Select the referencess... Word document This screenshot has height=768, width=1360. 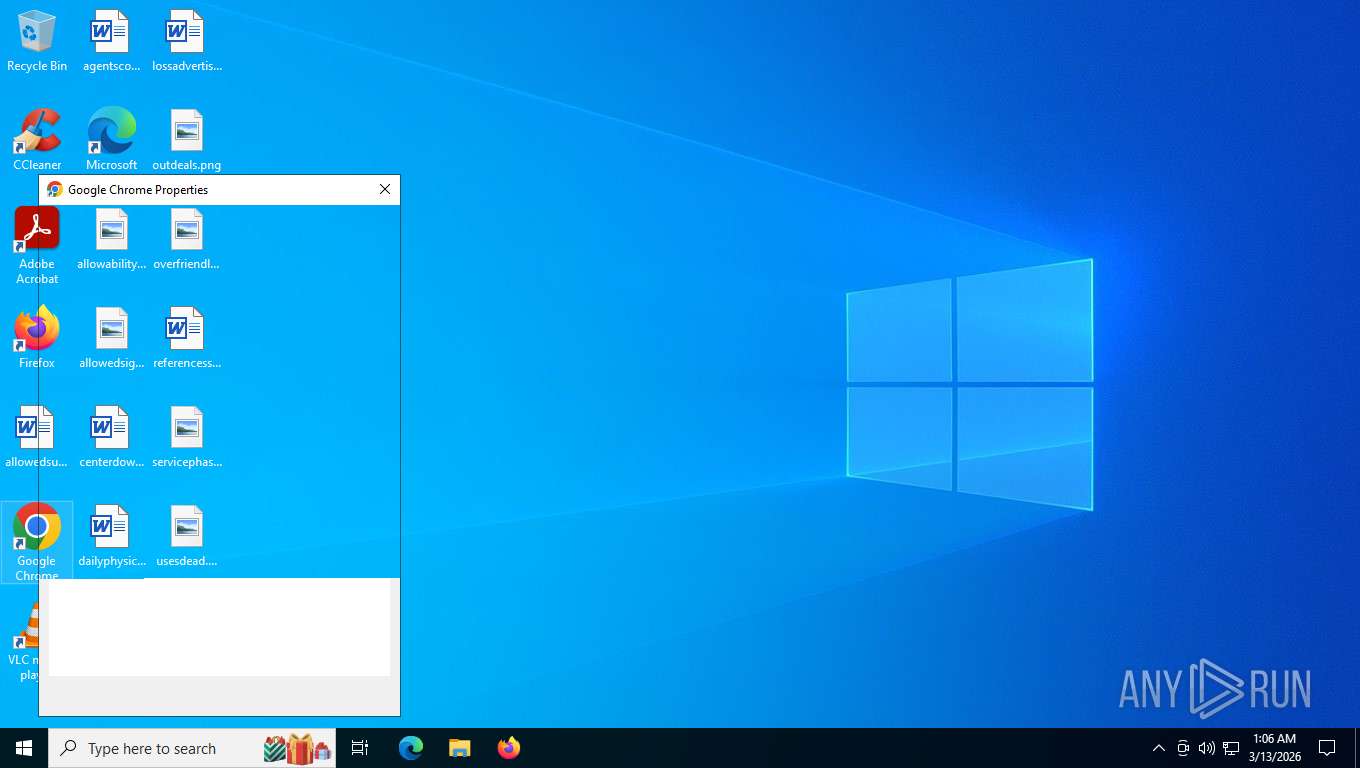tap(187, 338)
